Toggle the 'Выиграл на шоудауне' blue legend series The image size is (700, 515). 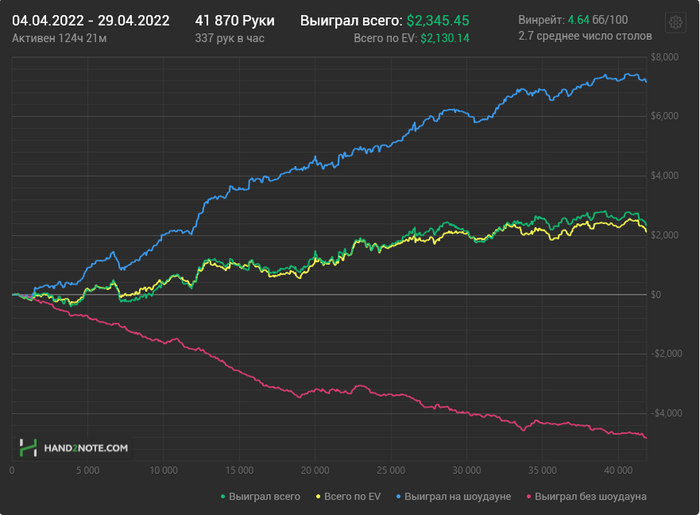coord(453,496)
